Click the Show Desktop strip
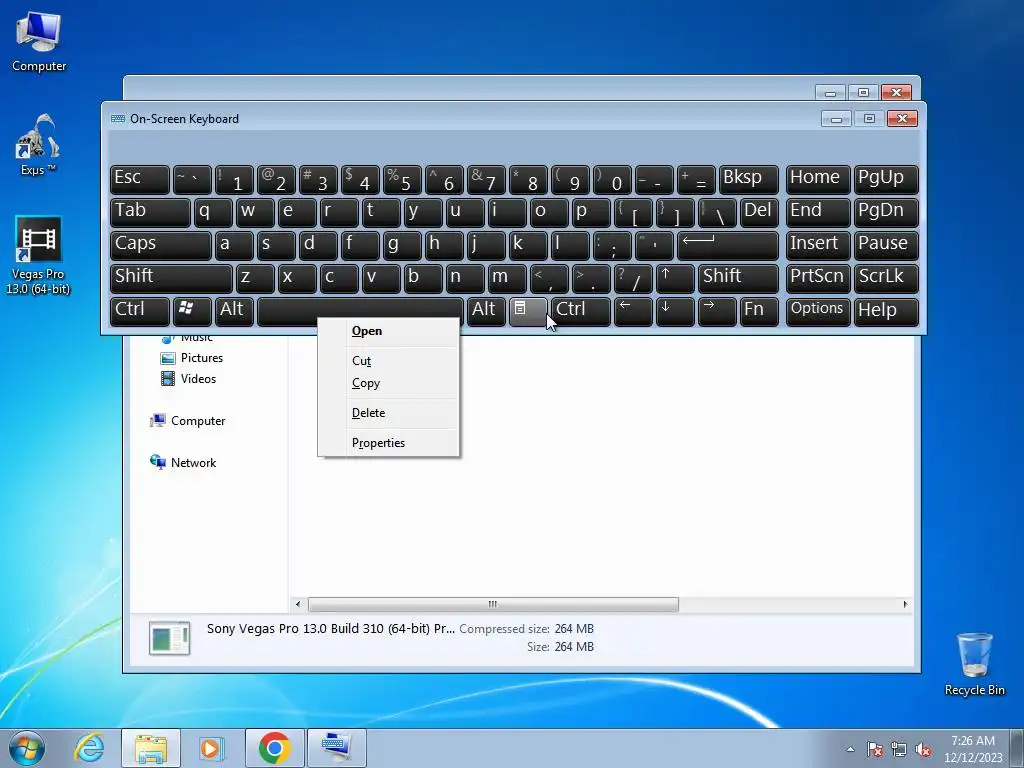1024x768 pixels. click(1019, 748)
